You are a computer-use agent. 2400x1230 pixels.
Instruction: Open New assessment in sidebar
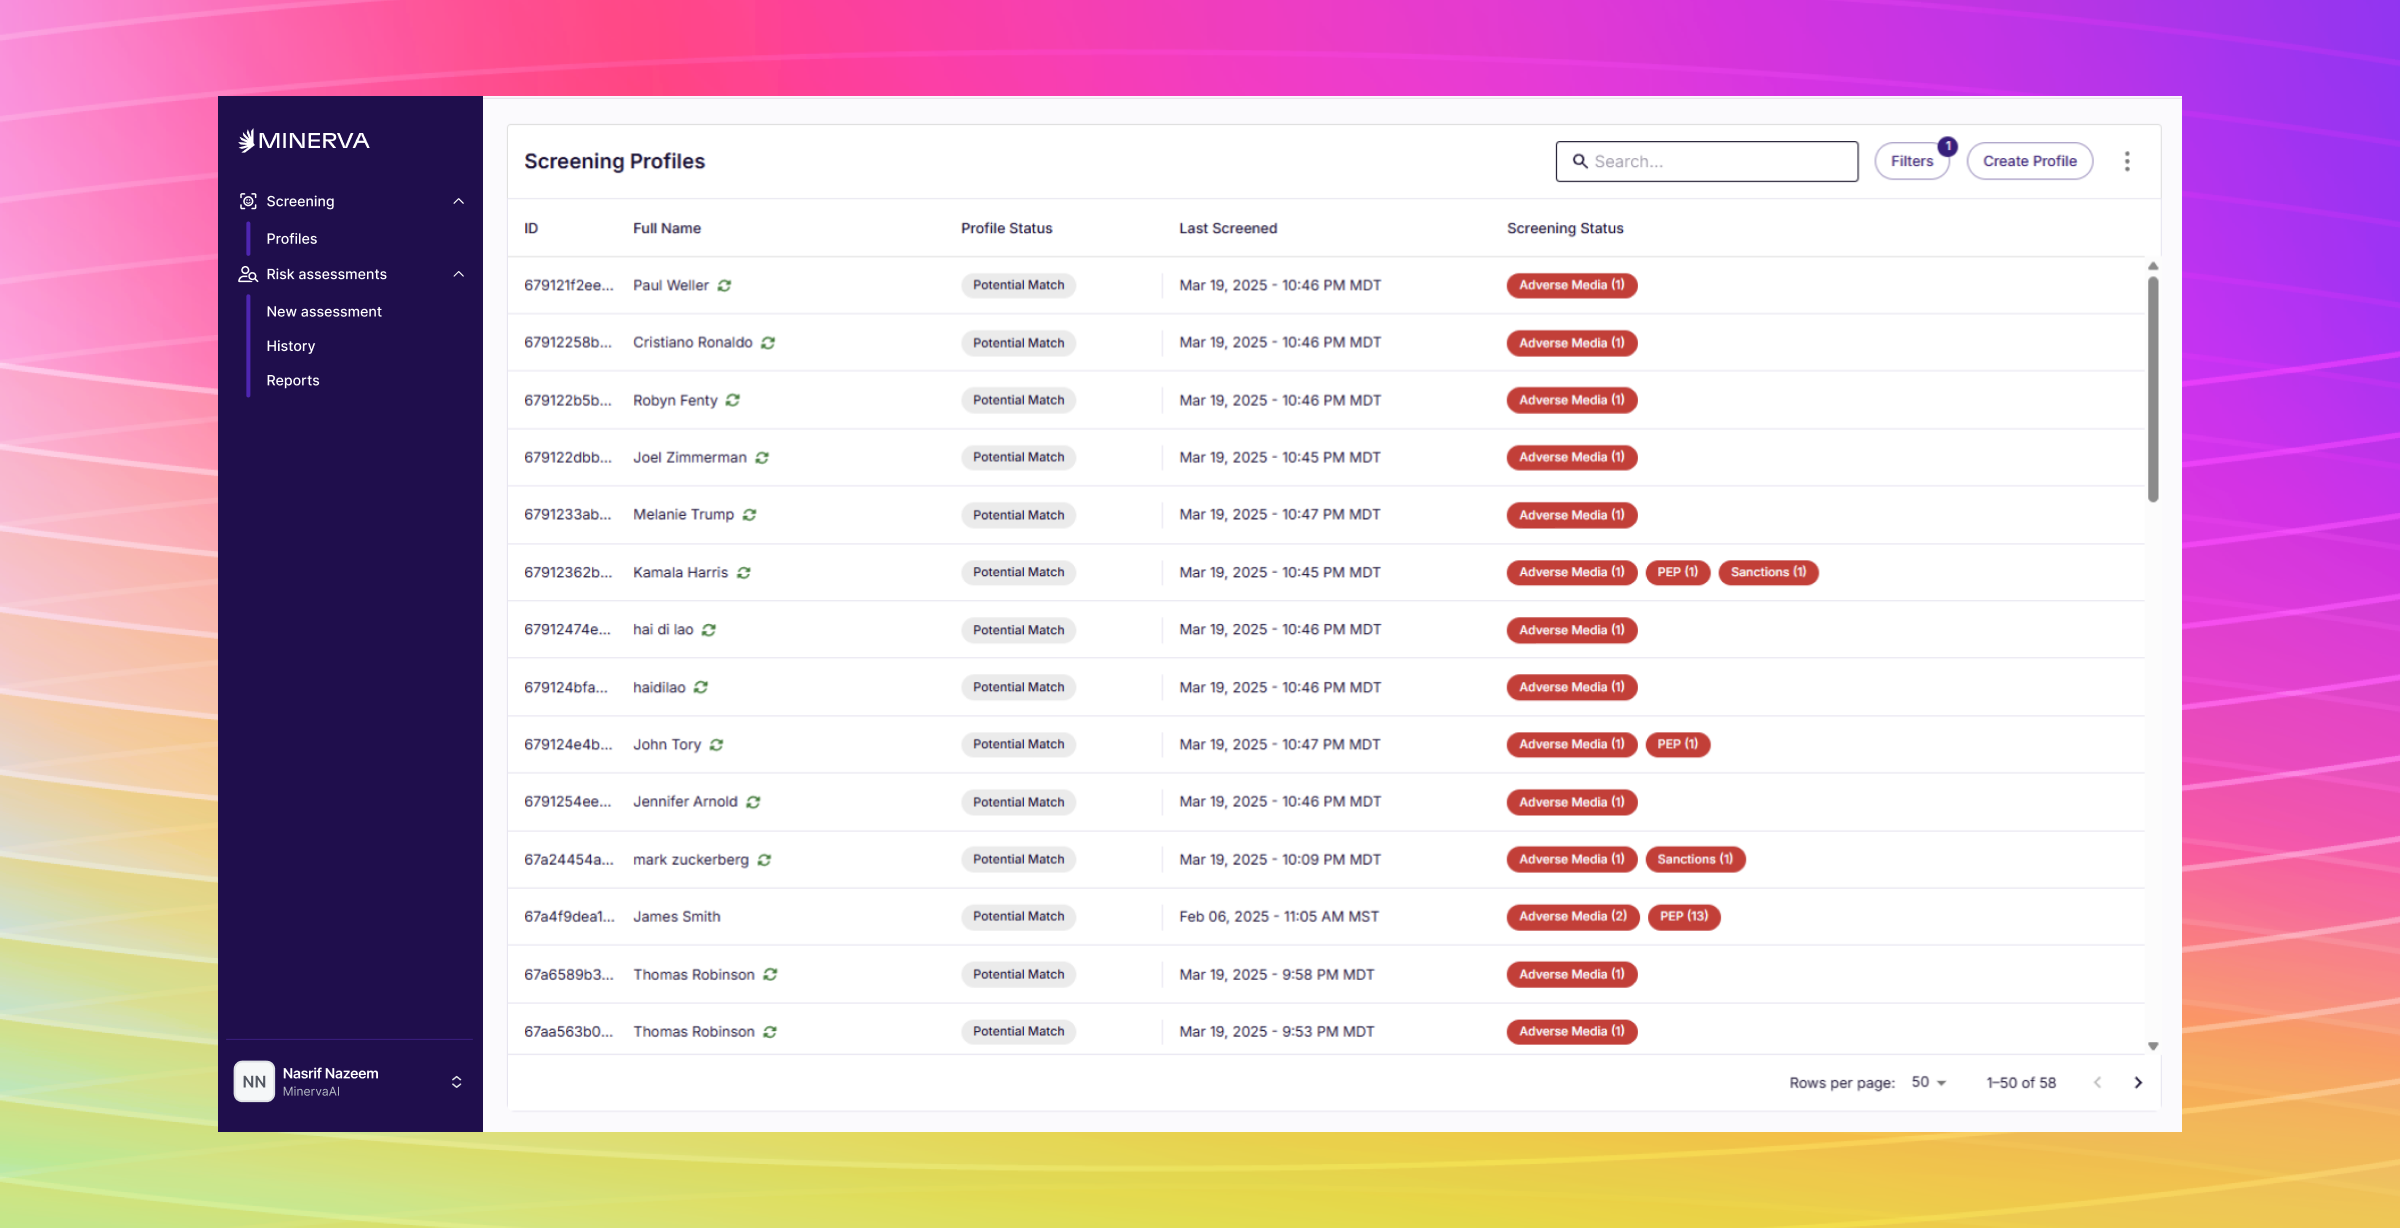click(x=324, y=312)
